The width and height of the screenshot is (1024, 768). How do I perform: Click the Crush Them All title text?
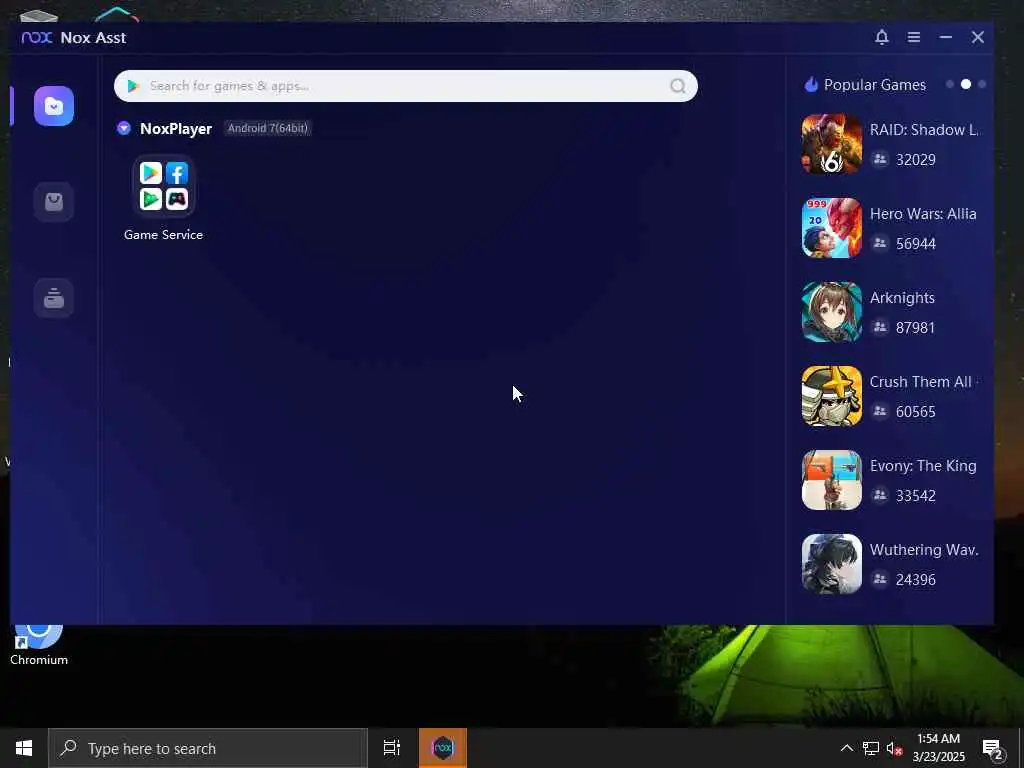pyautogui.click(x=921, y=381)
